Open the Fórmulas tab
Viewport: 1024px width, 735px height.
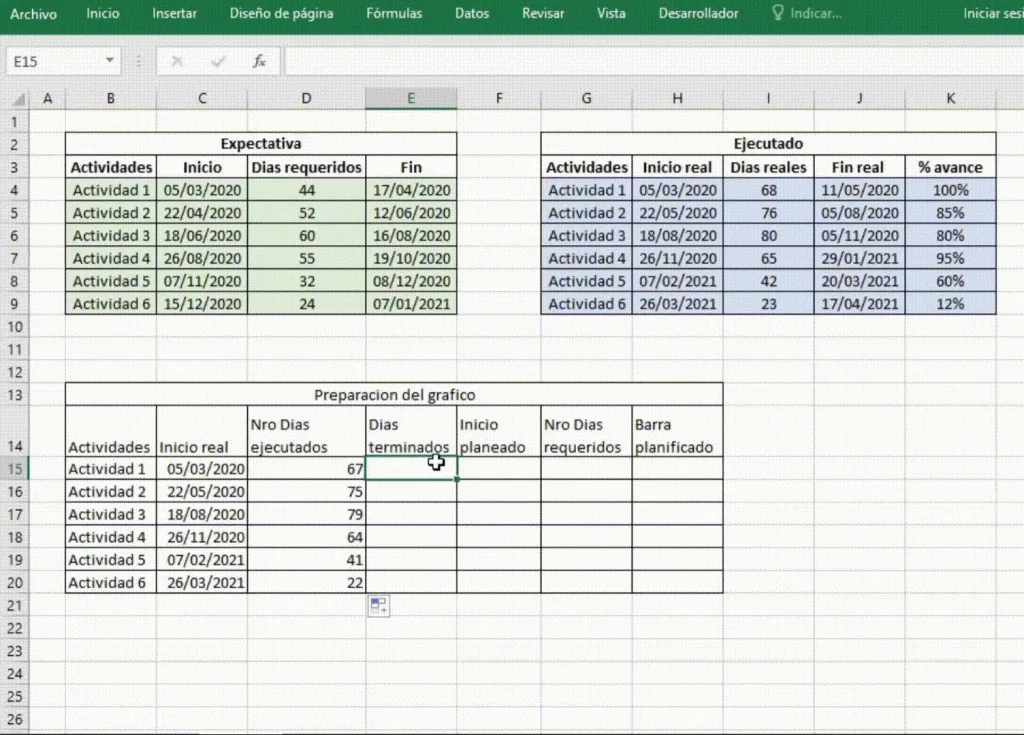click(394, 13)
